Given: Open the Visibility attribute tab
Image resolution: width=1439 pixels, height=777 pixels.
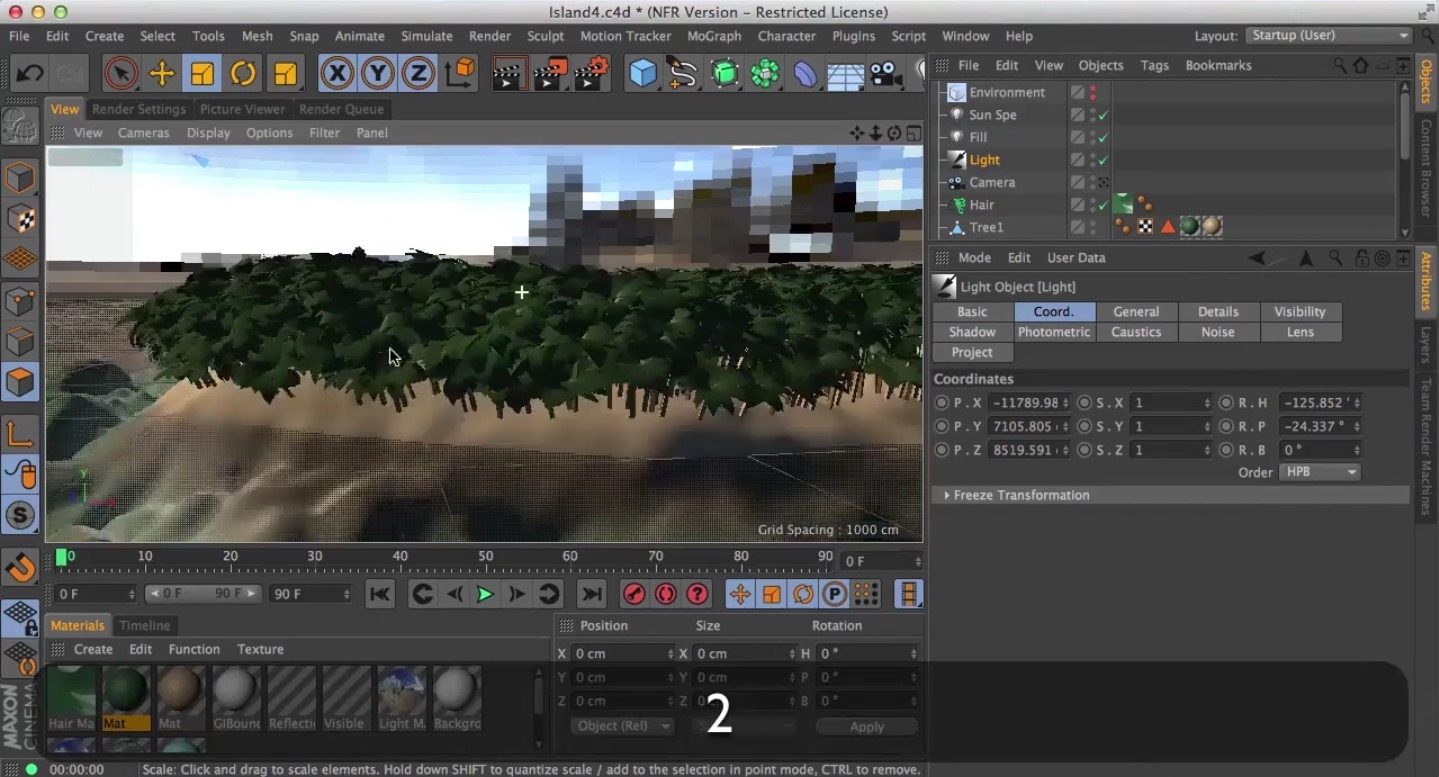Looking at the screenshot, I should coord(1300,312).
